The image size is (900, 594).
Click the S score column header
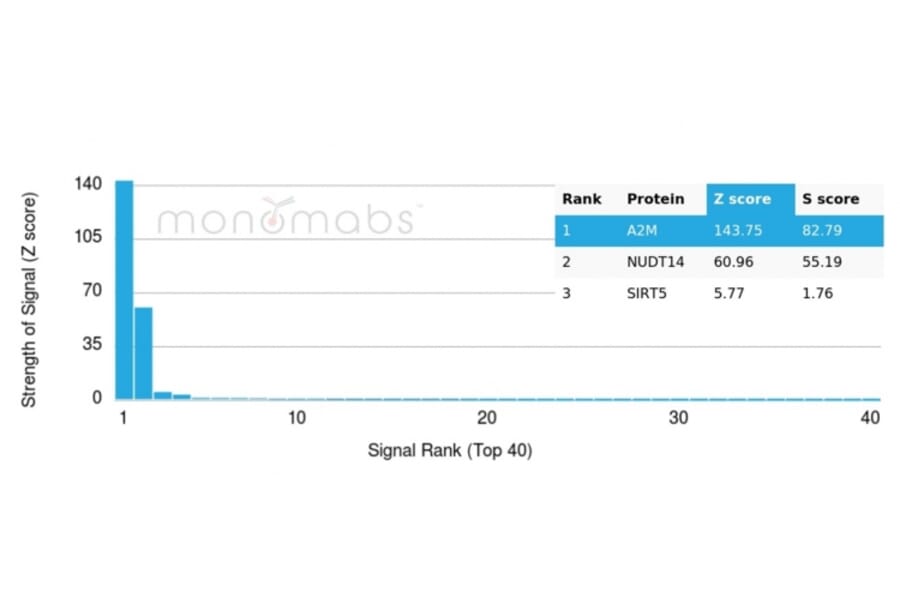coord(830,199)
